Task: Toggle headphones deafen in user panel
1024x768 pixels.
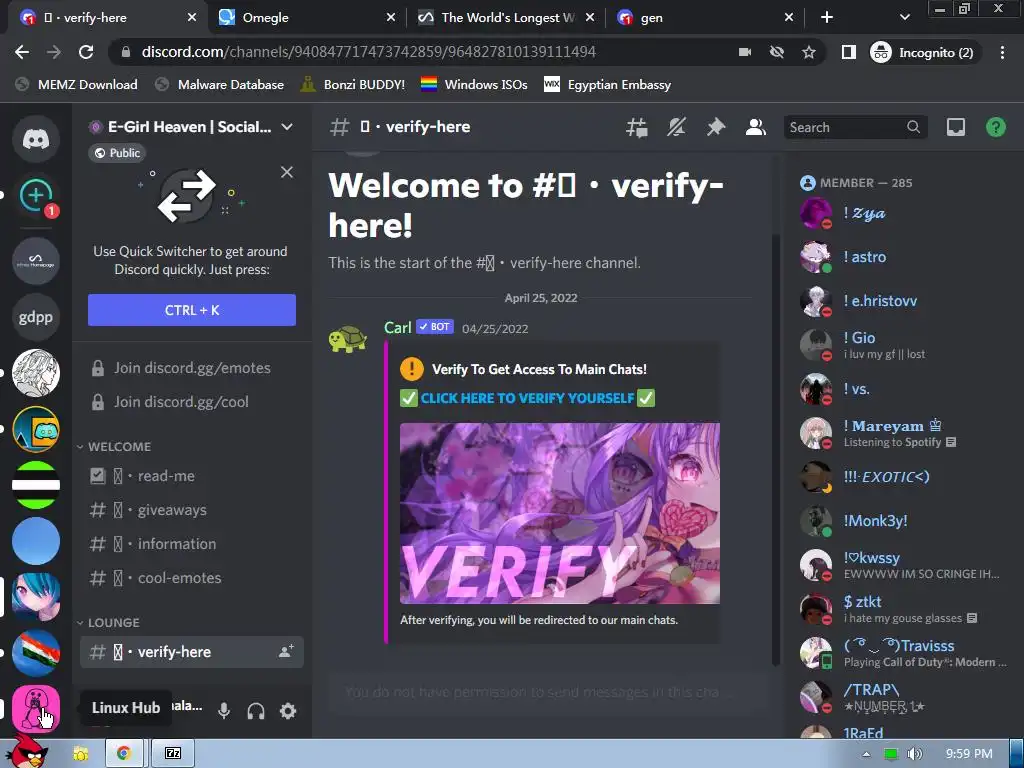Action: tap(256, 711)
